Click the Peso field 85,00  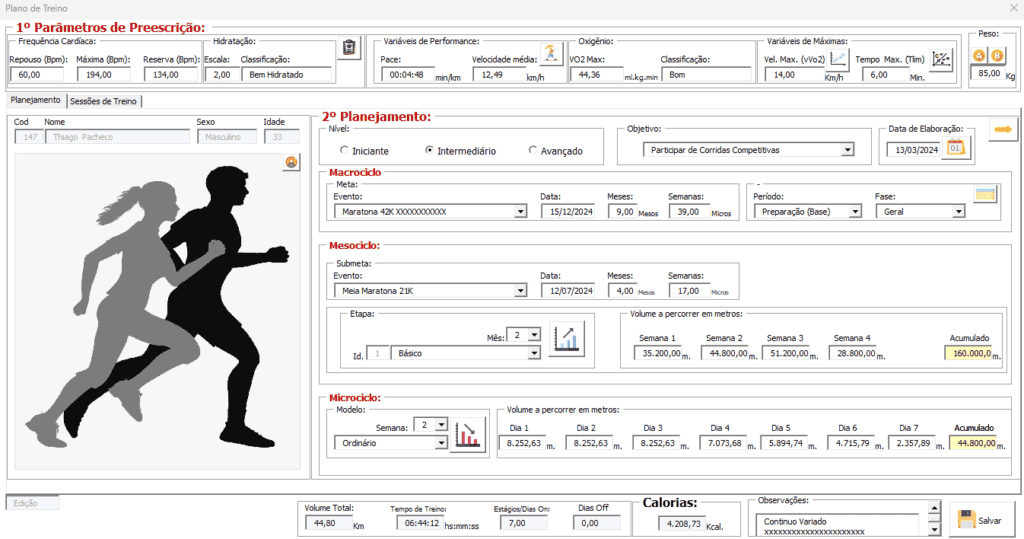988,73
